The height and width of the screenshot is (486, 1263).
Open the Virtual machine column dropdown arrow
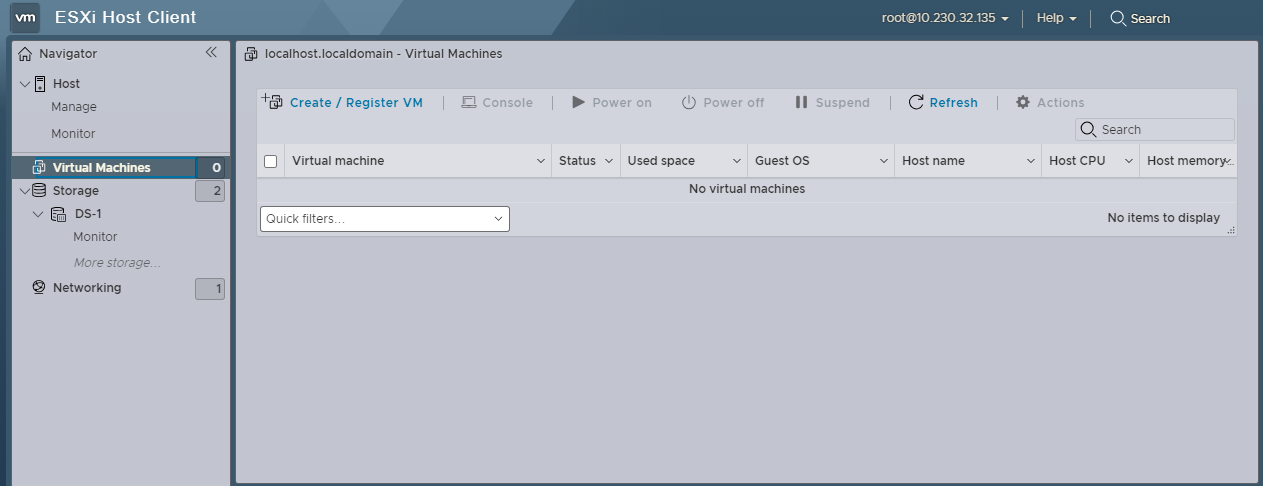point(541,161)
